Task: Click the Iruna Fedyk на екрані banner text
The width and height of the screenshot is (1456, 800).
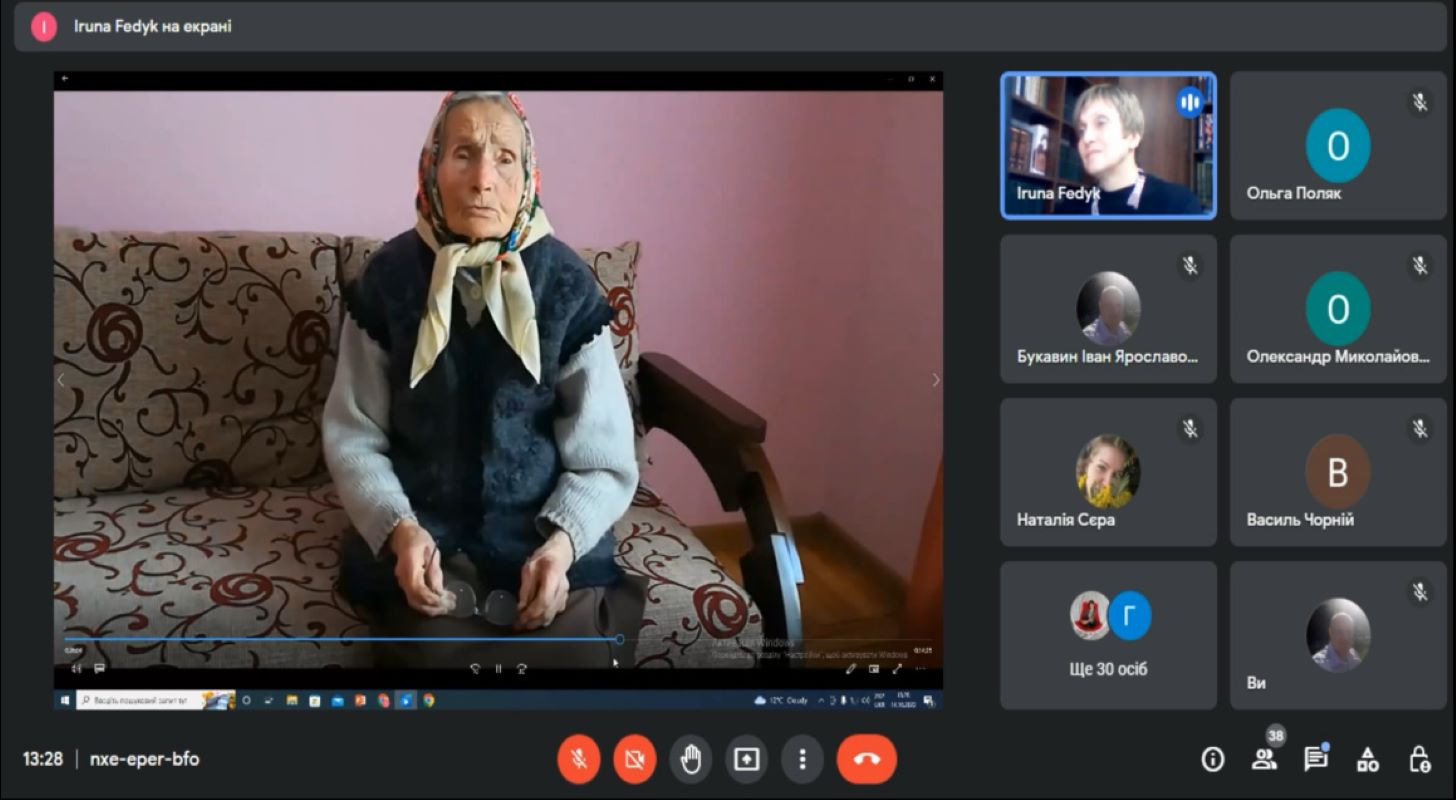Action: tap(153, 26)
